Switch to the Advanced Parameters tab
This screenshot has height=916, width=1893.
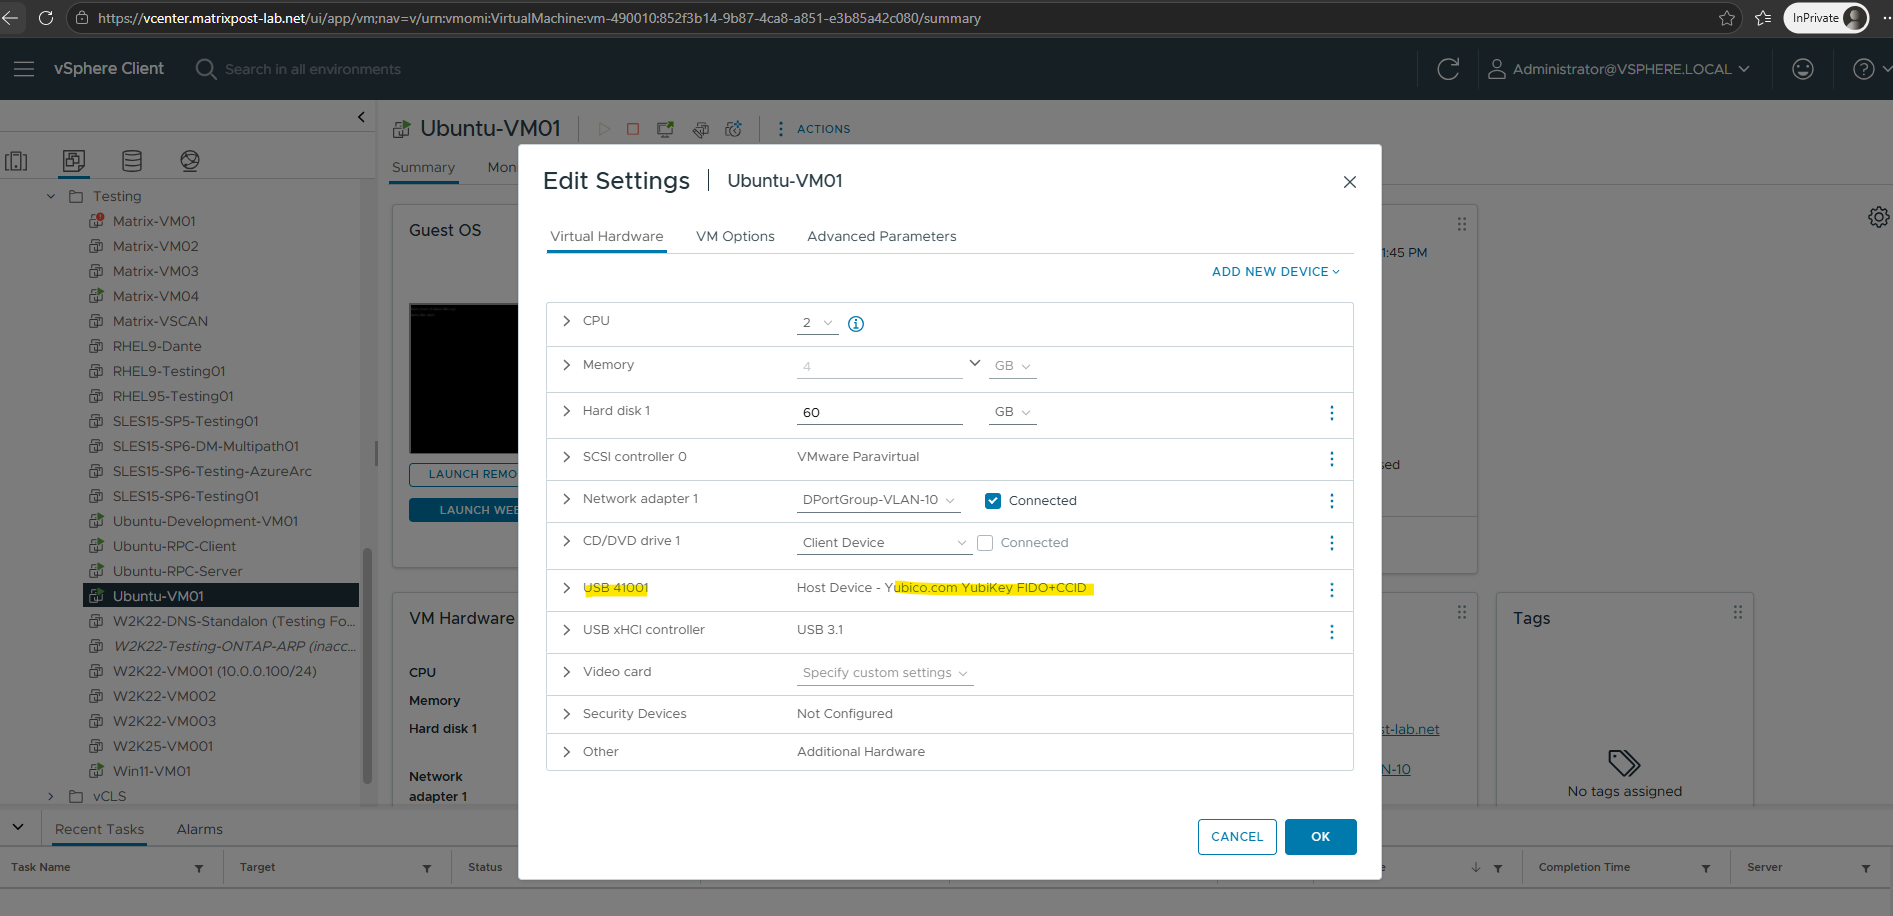(882, 237)
